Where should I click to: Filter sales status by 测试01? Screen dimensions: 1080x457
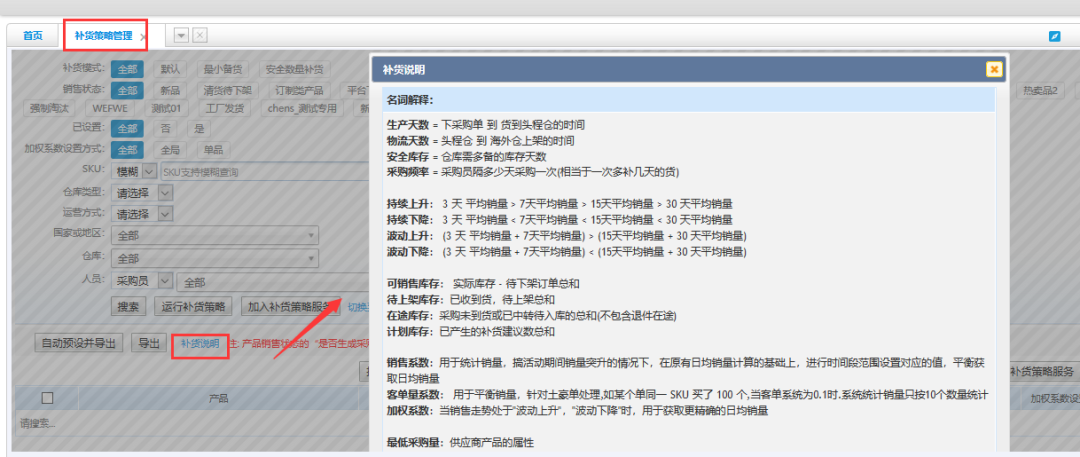(x=166, y=108)
